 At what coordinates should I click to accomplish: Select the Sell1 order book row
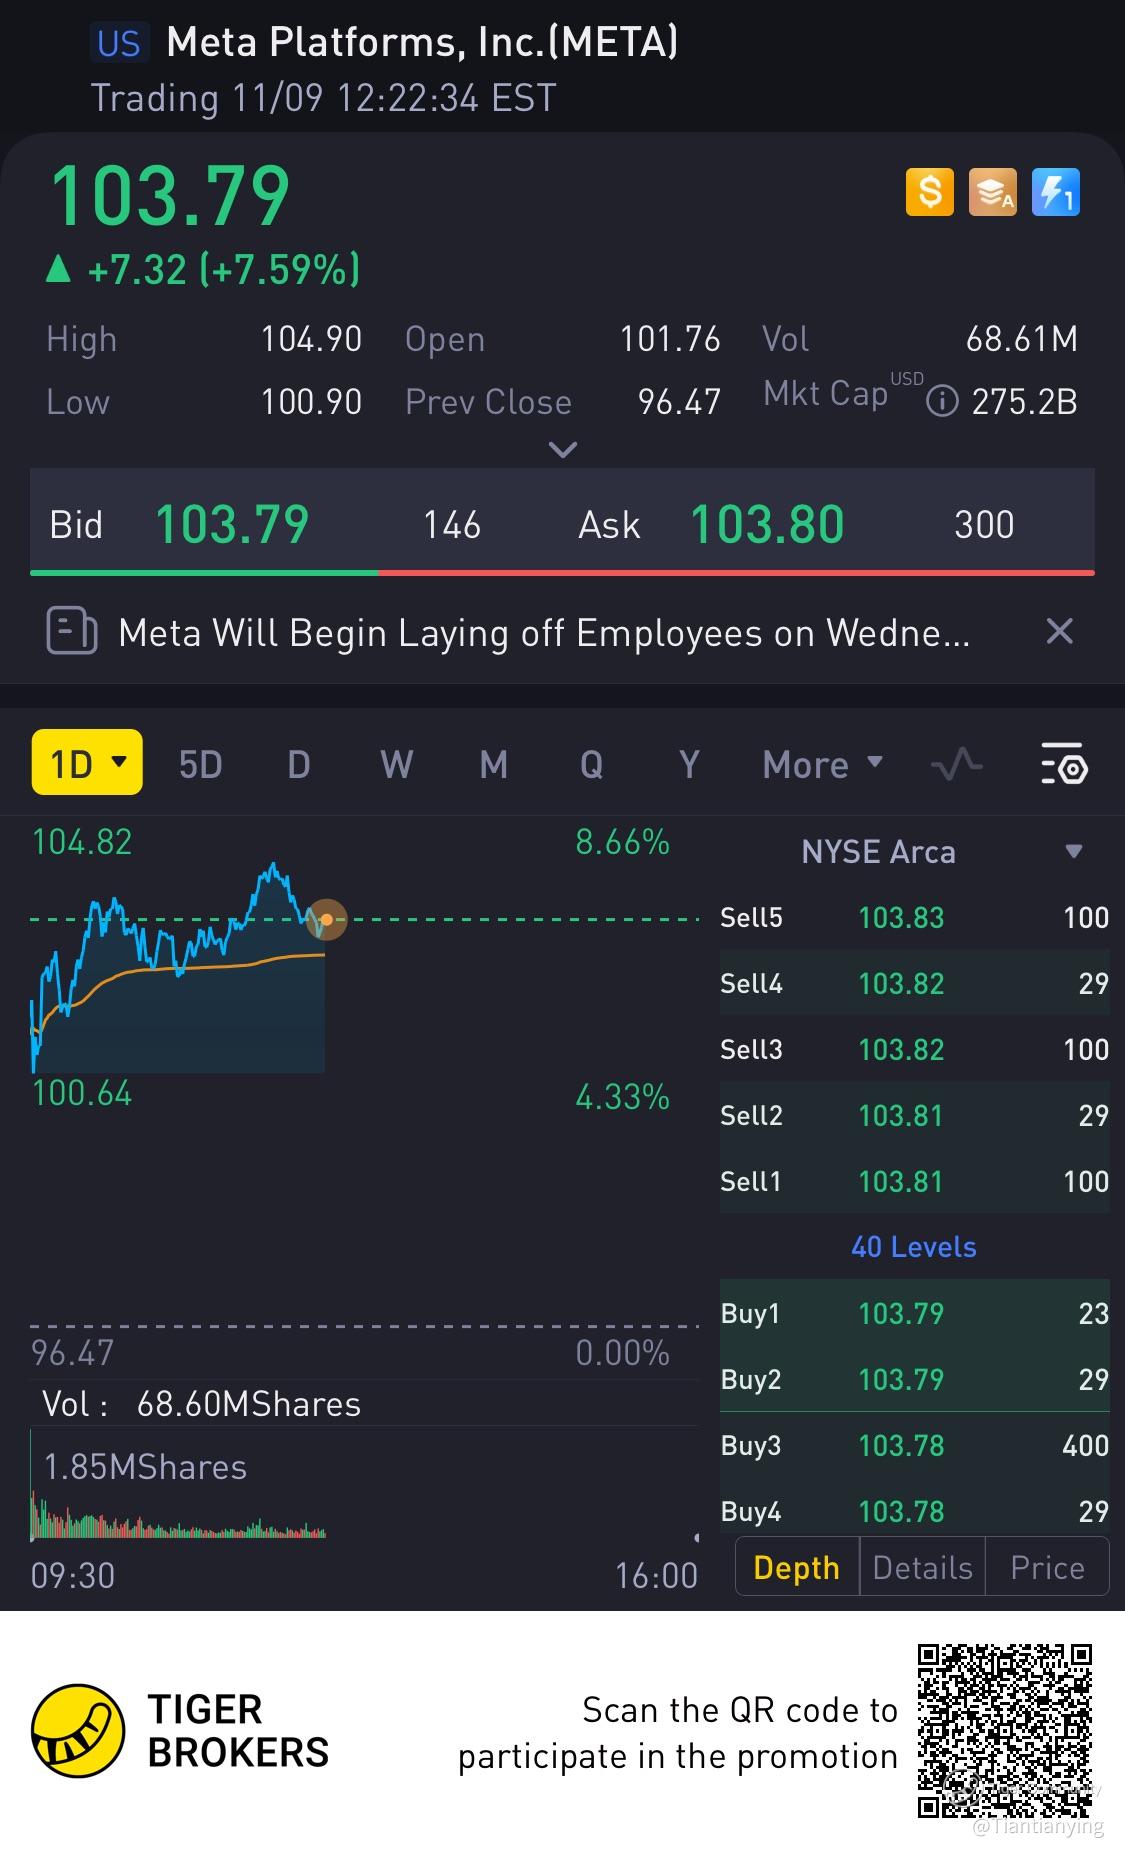[x=914, y=1181]
